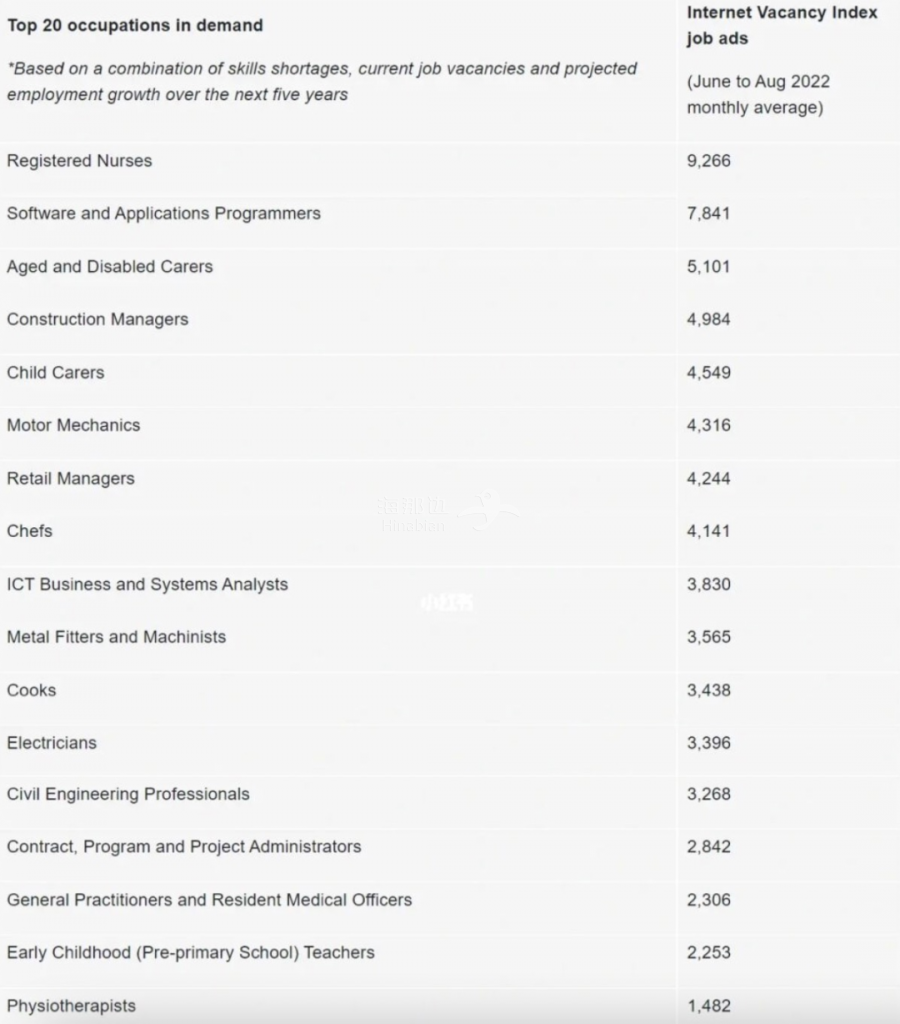900x1024 pixels.
Task: Click Software and Applications Programmers entry
Action: pos(163,213)
